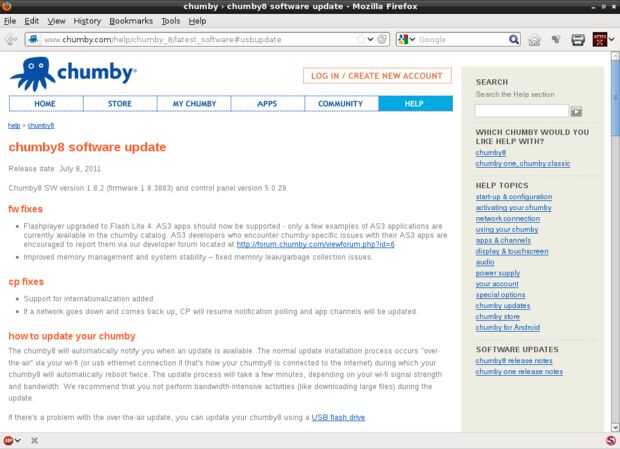Click the magnifier search icon in the Google box
This screenshot has width=620, height=449.
(514, 40)
